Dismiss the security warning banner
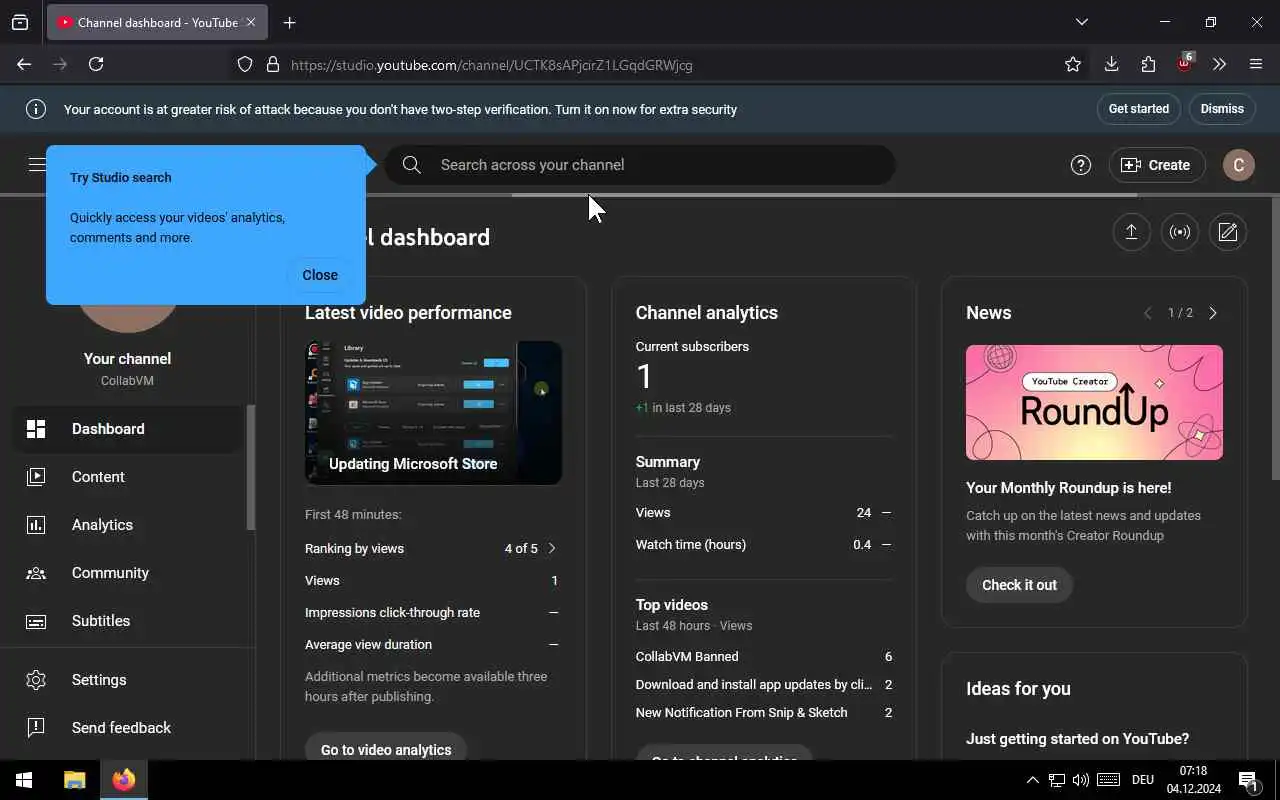Image resolution: width=1280 pixels, height=800 pixels. click(1222, 109)
